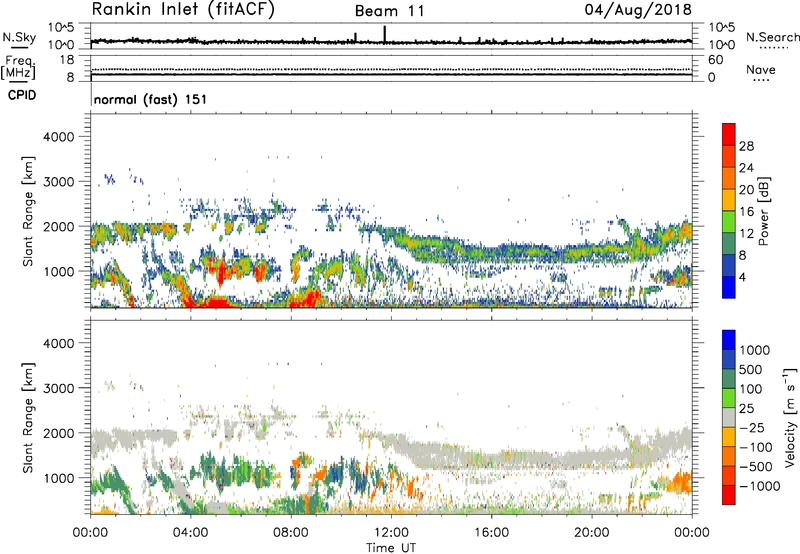Viewport: 800px width, 554px height.
Task: Click the blue bottom of the power colorbar
Action: pos(729,287)
